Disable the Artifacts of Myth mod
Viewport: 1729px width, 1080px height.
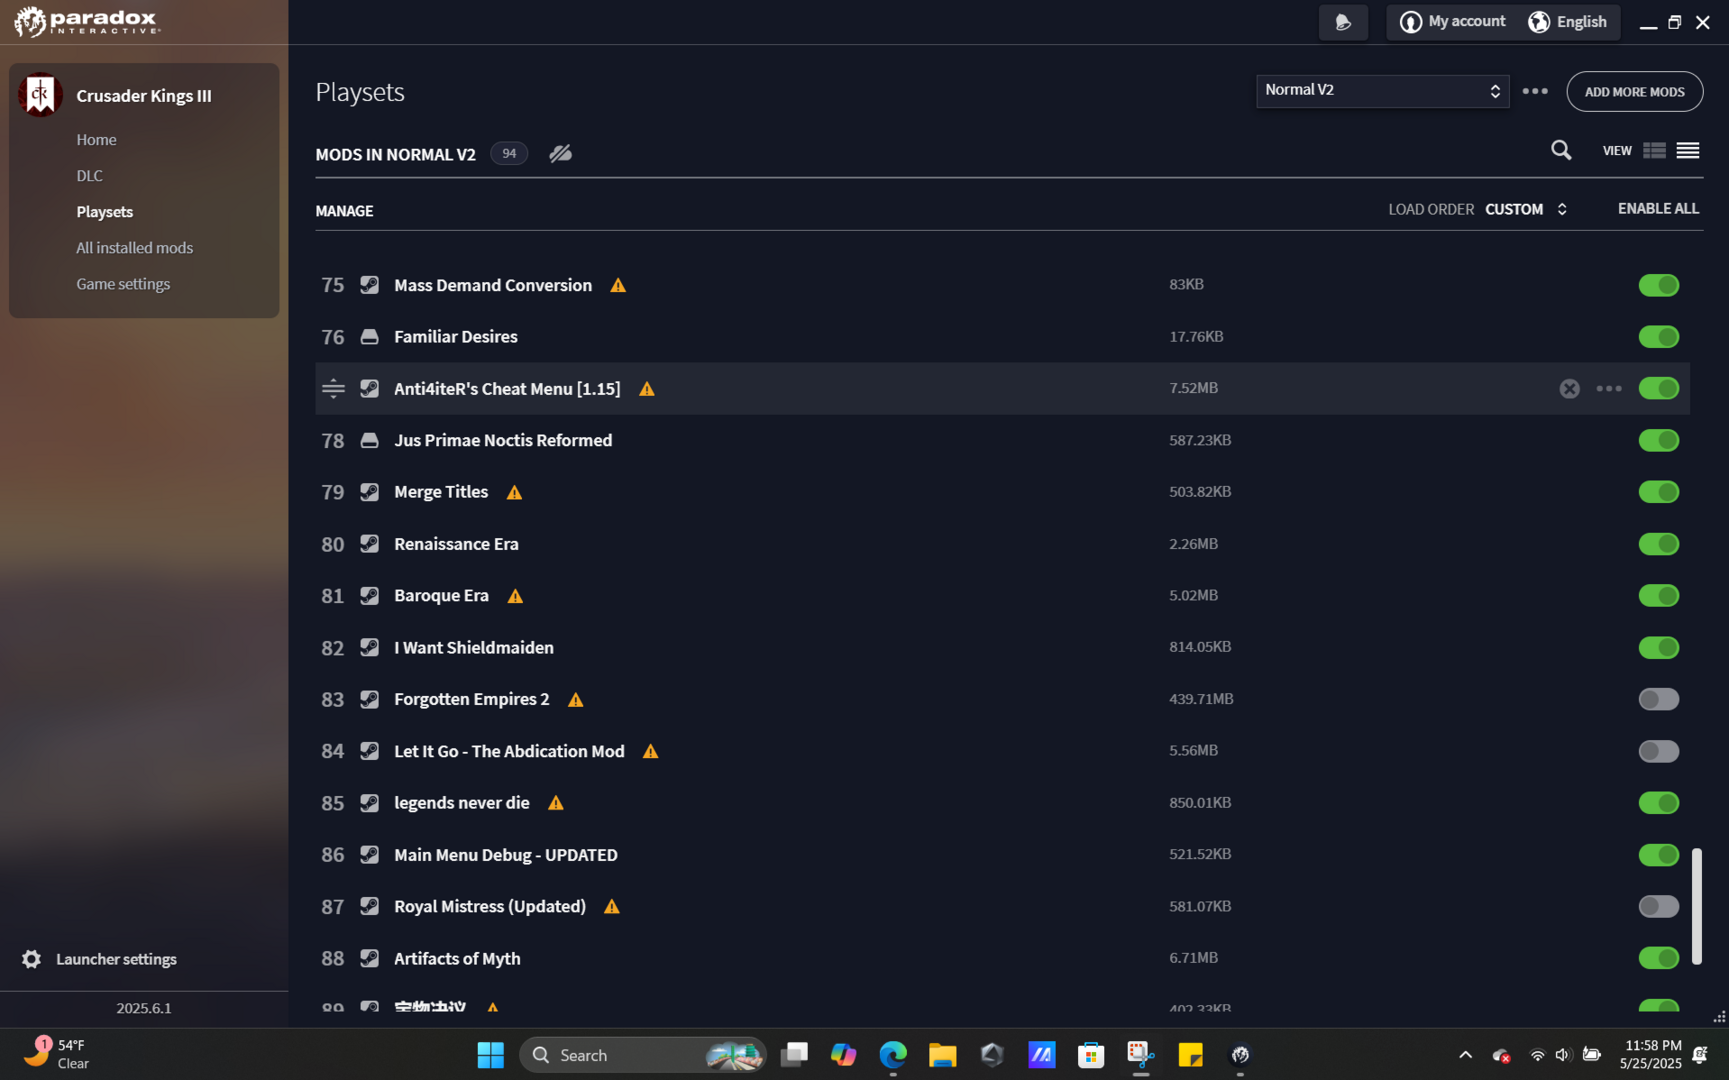1658,958
